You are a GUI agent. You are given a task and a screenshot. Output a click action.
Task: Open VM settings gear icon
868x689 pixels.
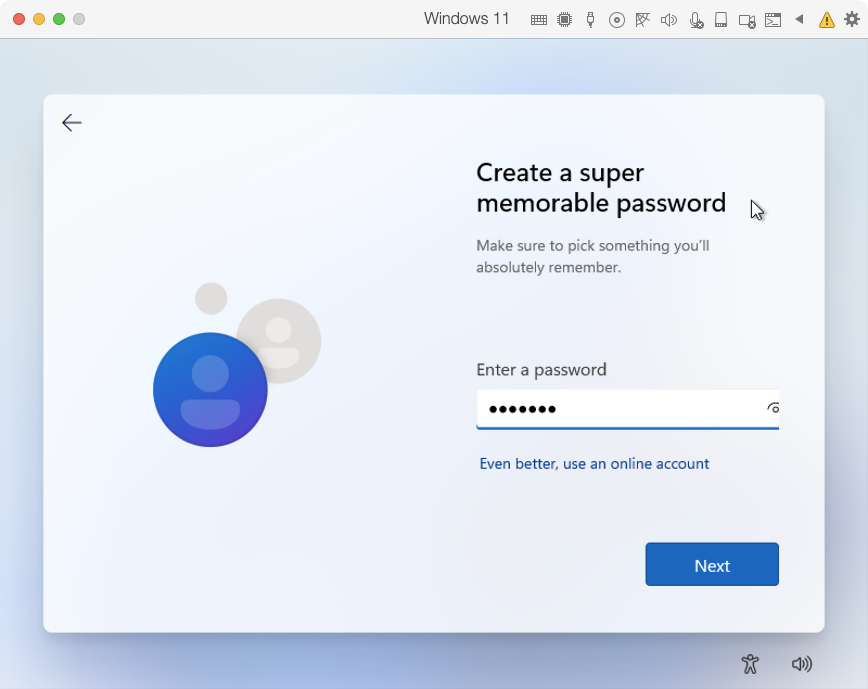(852, 19)
